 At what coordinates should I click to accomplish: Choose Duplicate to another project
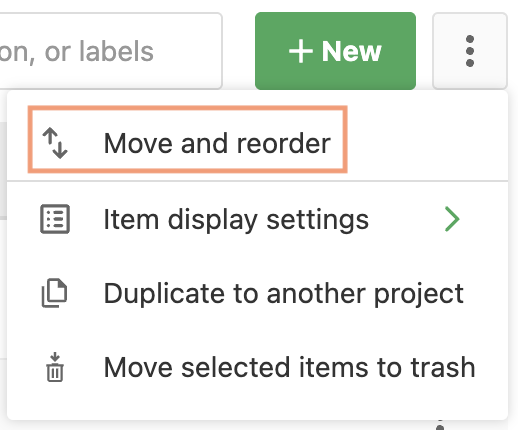click(x=257, y=293)
